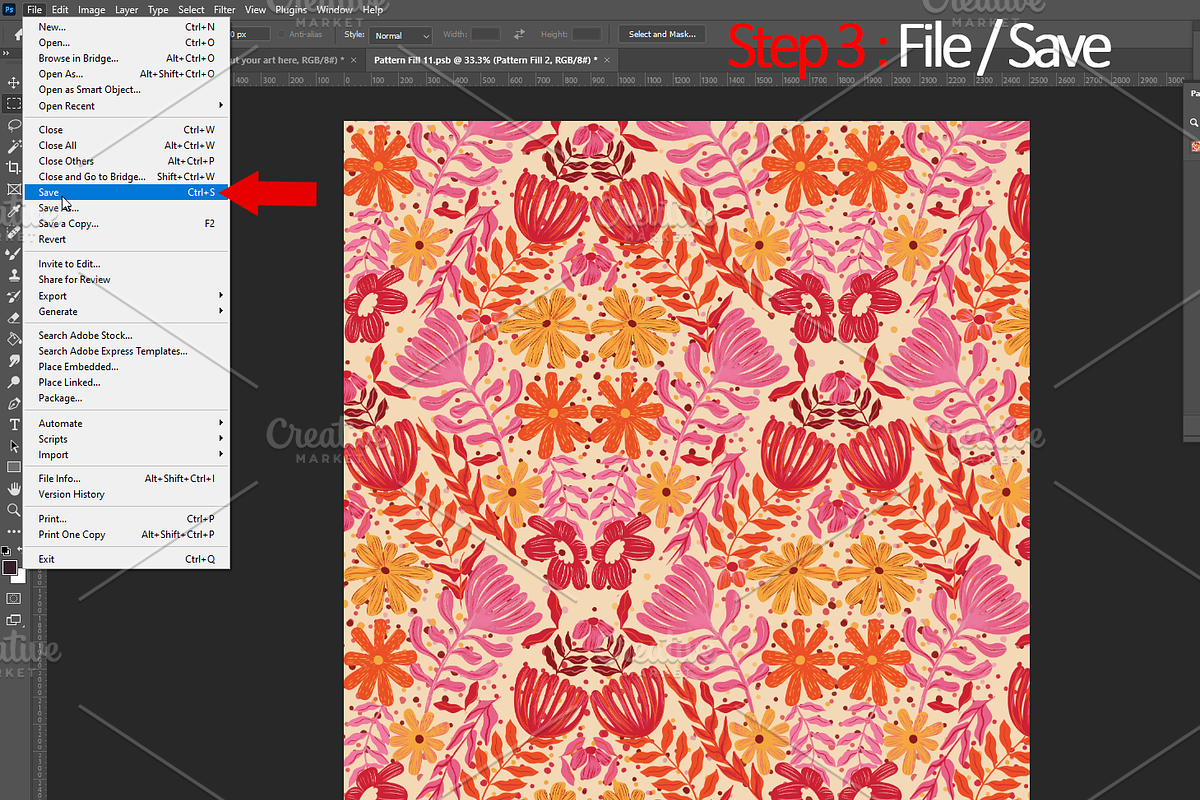Image resolution: width=1200 pixels, height=800 pixels.
Task: Select the Magic Wand tool
Action: (14, 146)
